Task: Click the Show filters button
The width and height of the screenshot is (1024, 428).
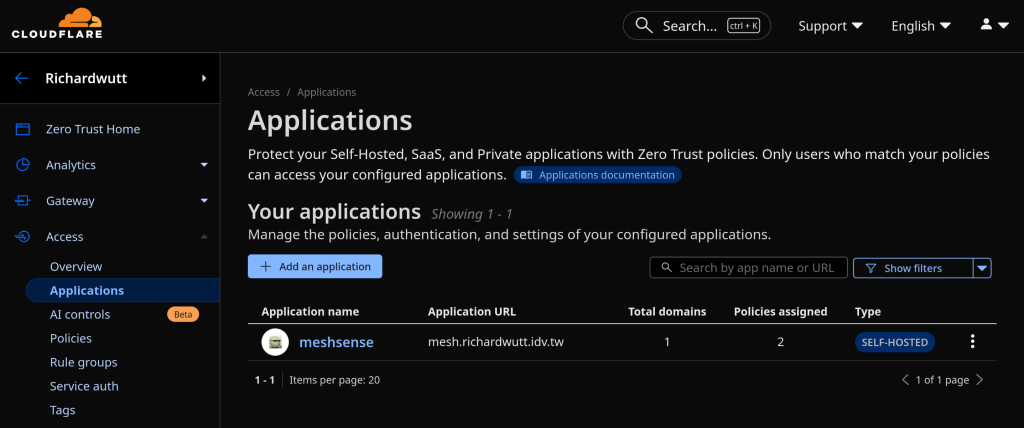Action: [912, 268]
